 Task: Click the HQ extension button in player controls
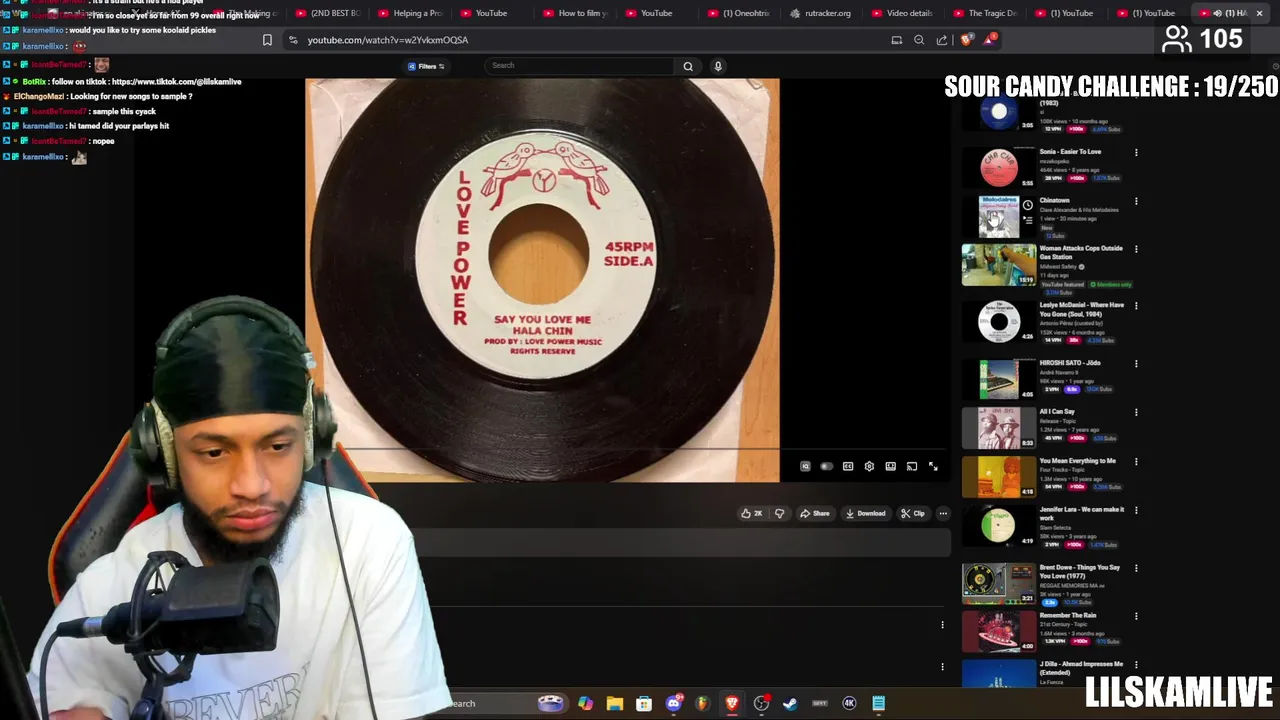point(805,467)
